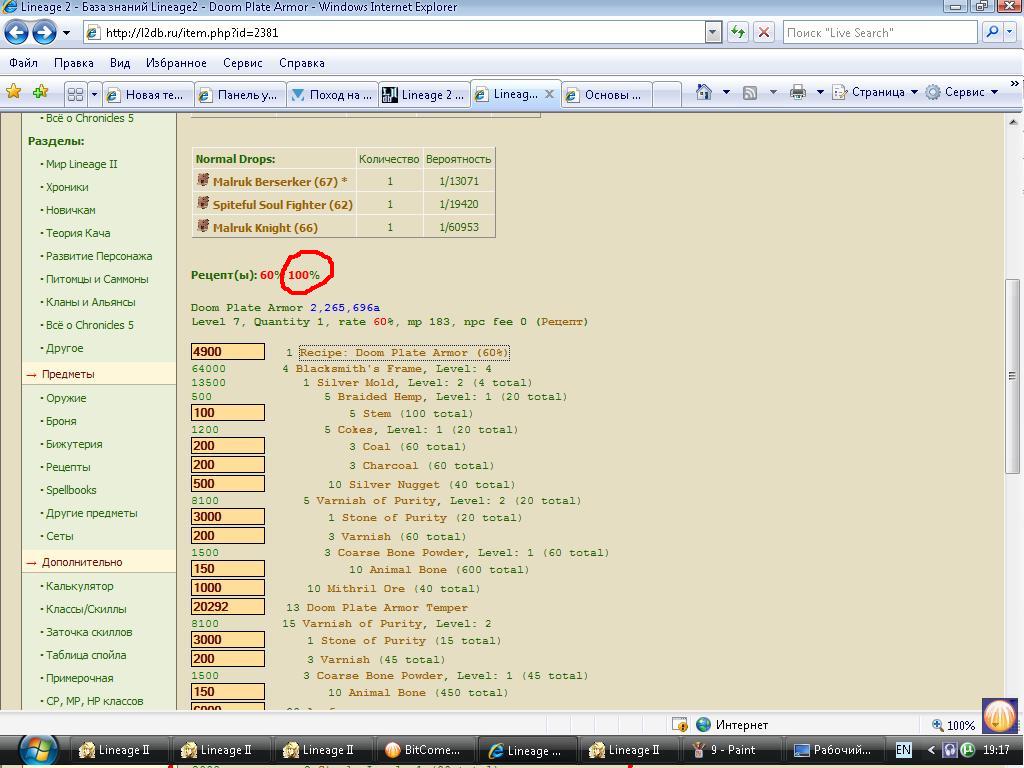The width and height of the screenshot is (1024, 768).
Task: Open the Справка menu
Action: tap(302, 63)
